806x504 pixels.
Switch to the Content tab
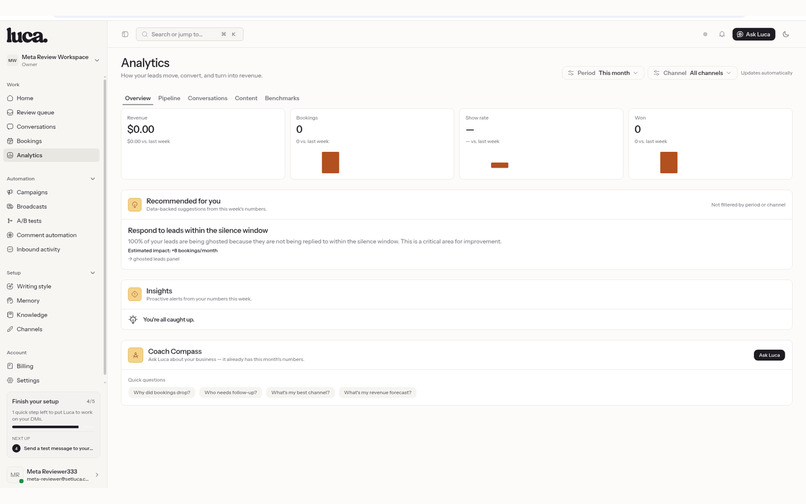coord(246,98)
